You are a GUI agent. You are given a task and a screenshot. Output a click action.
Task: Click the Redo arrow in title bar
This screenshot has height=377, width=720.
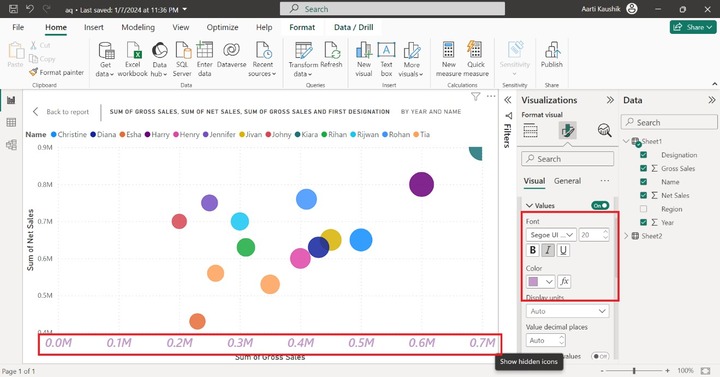[x=46, y=9]
